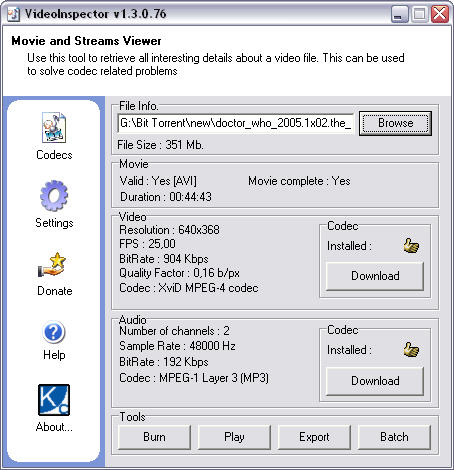Click the Donate hand-and-star icon
This screenshot has height=470, width=454.
pyautogui.click(x=52, y=265)
